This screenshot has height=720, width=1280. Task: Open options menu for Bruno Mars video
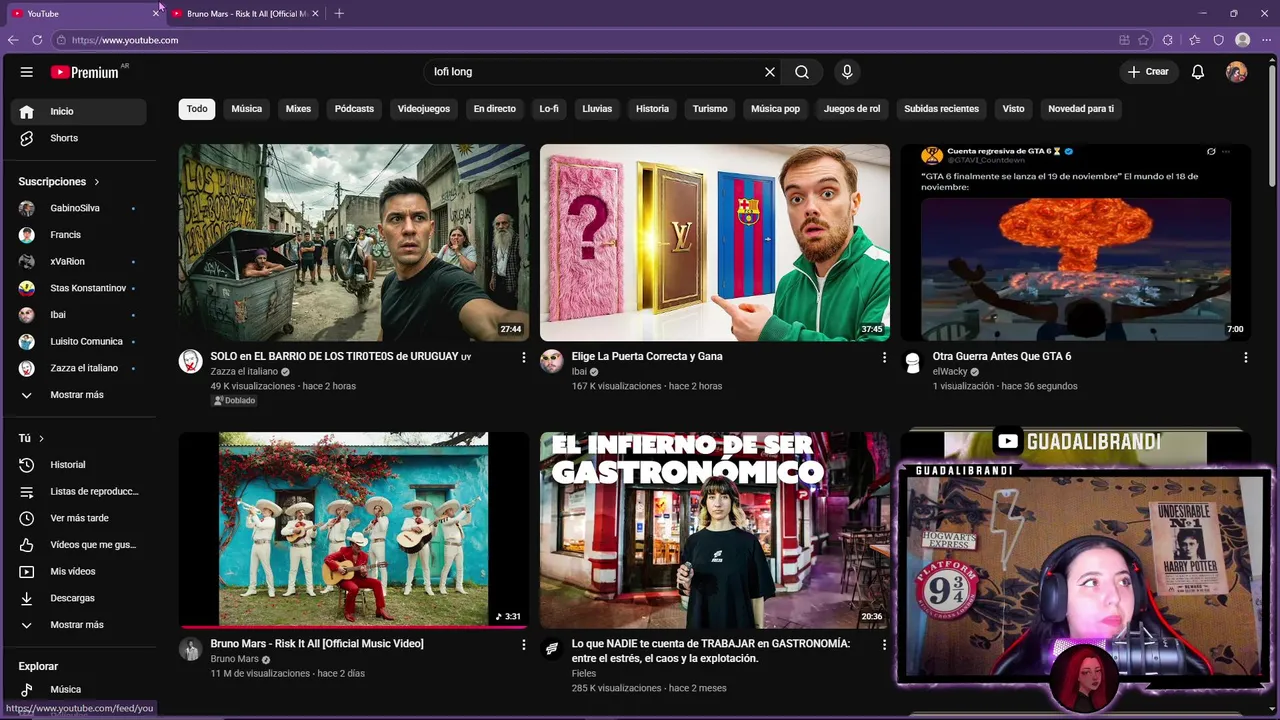(523, 645)
